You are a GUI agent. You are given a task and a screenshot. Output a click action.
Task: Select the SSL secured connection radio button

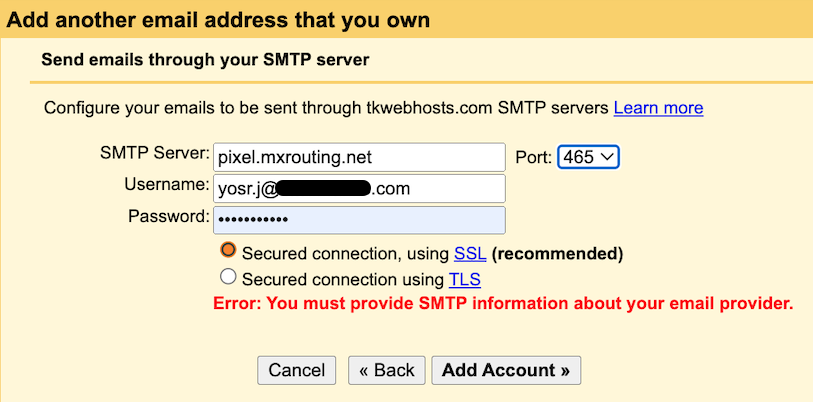click(x=228, y=250)
